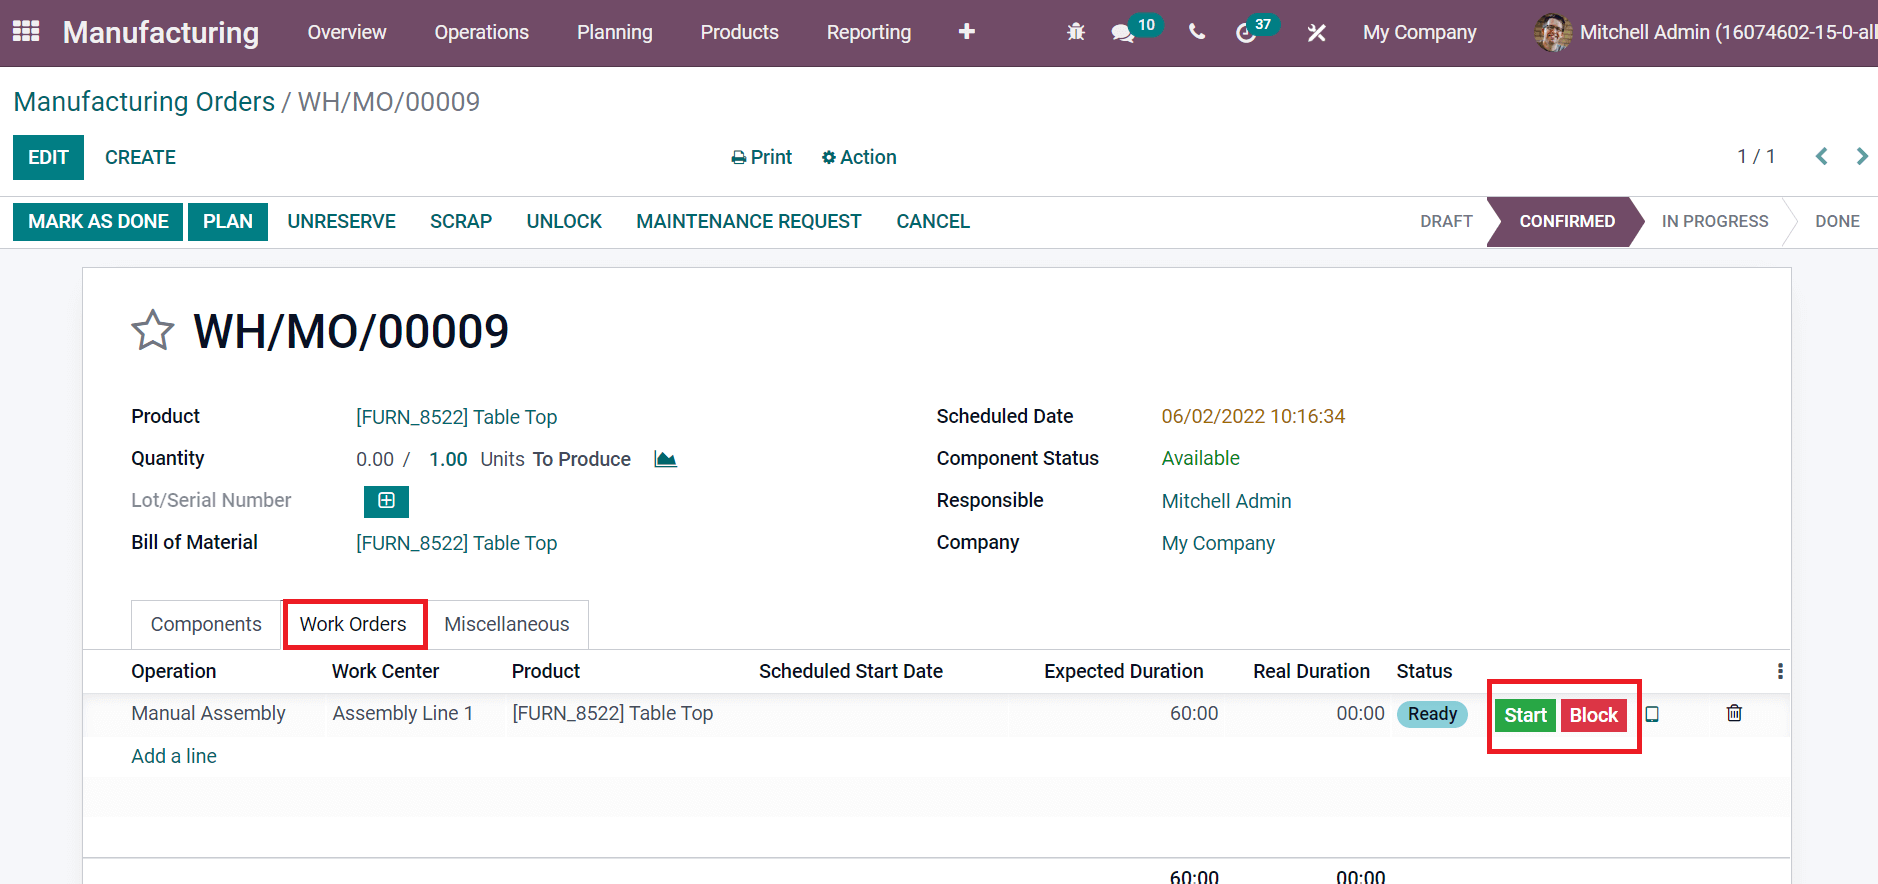Viewport: 1878px width, 884px height.
Task: Switch to the Components tab
Action: point(206,624)
